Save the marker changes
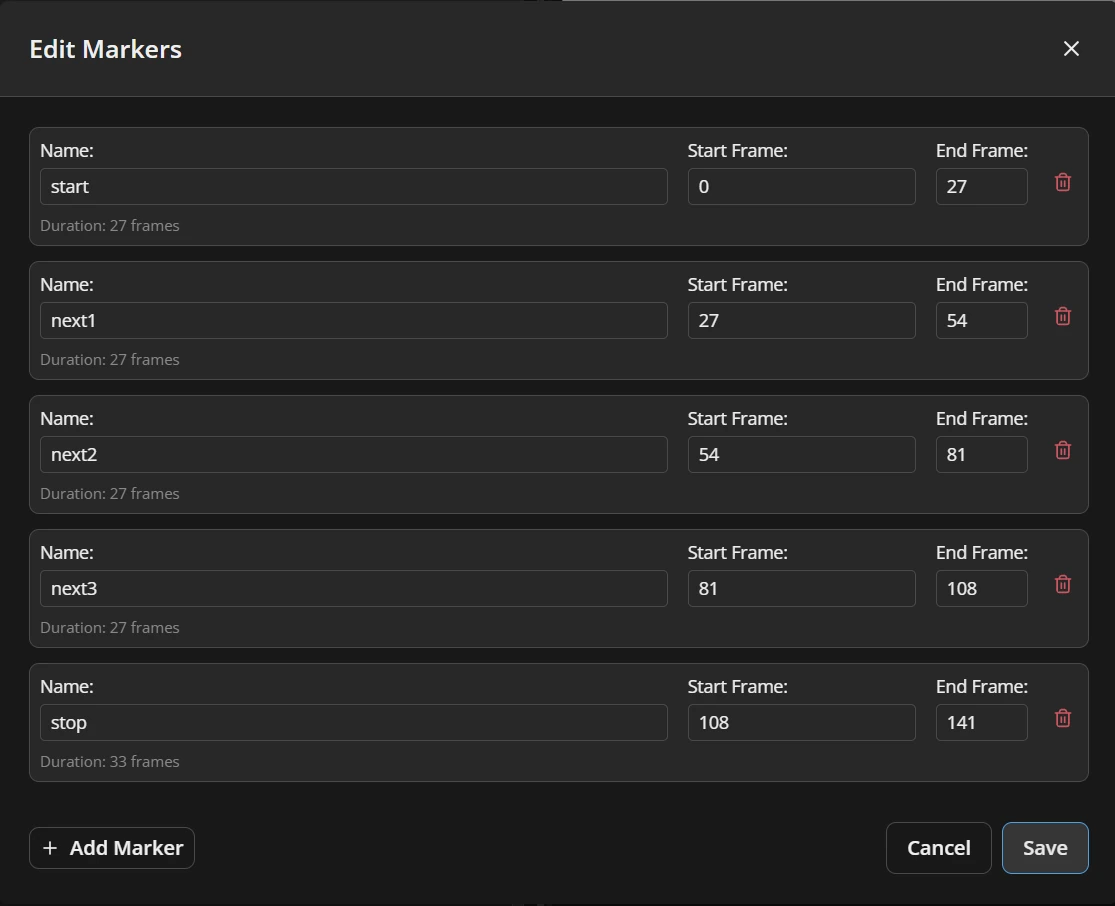Screen dimensions: 1115x906 (1045, 848)
